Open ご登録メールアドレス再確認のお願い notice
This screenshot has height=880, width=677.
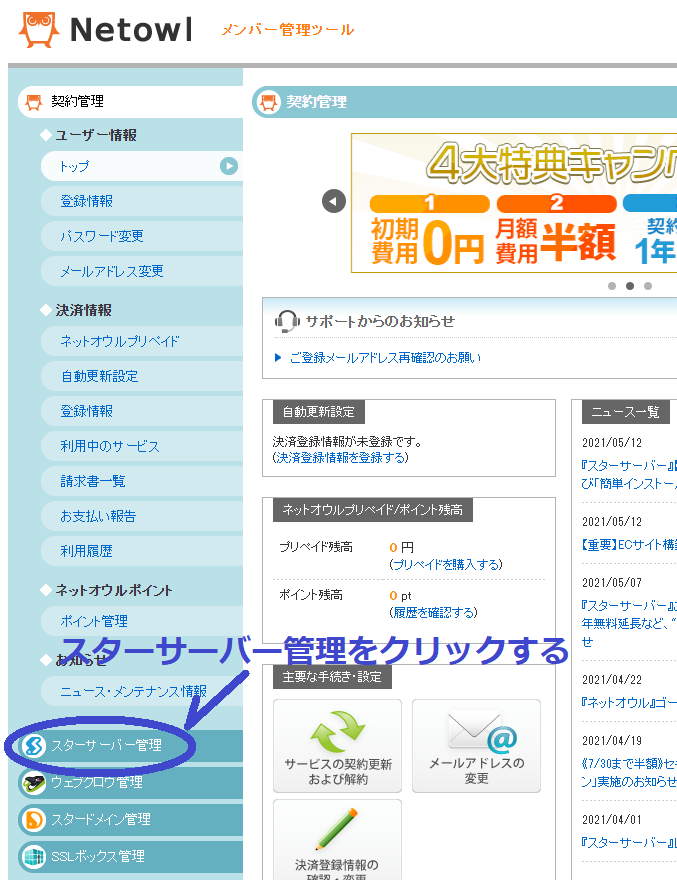385,358
